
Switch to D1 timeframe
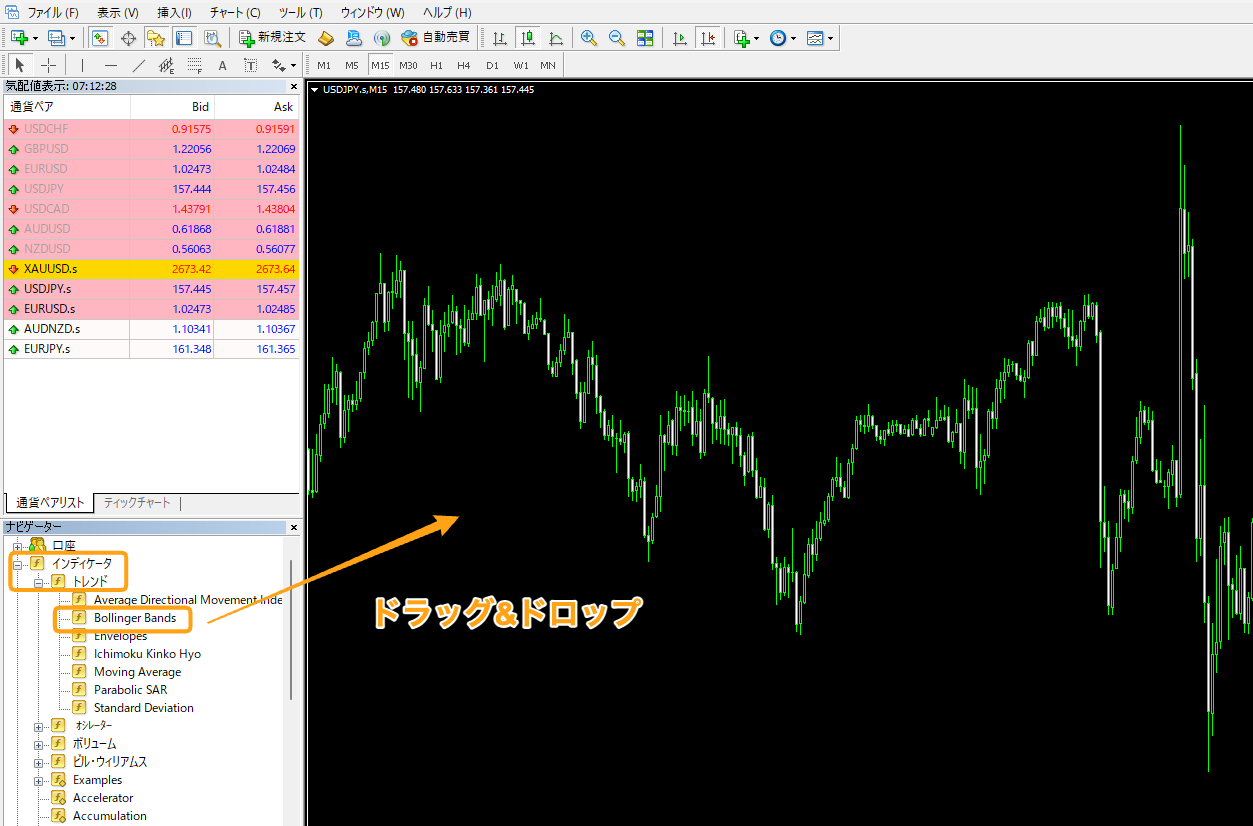[x=492, y=65]
